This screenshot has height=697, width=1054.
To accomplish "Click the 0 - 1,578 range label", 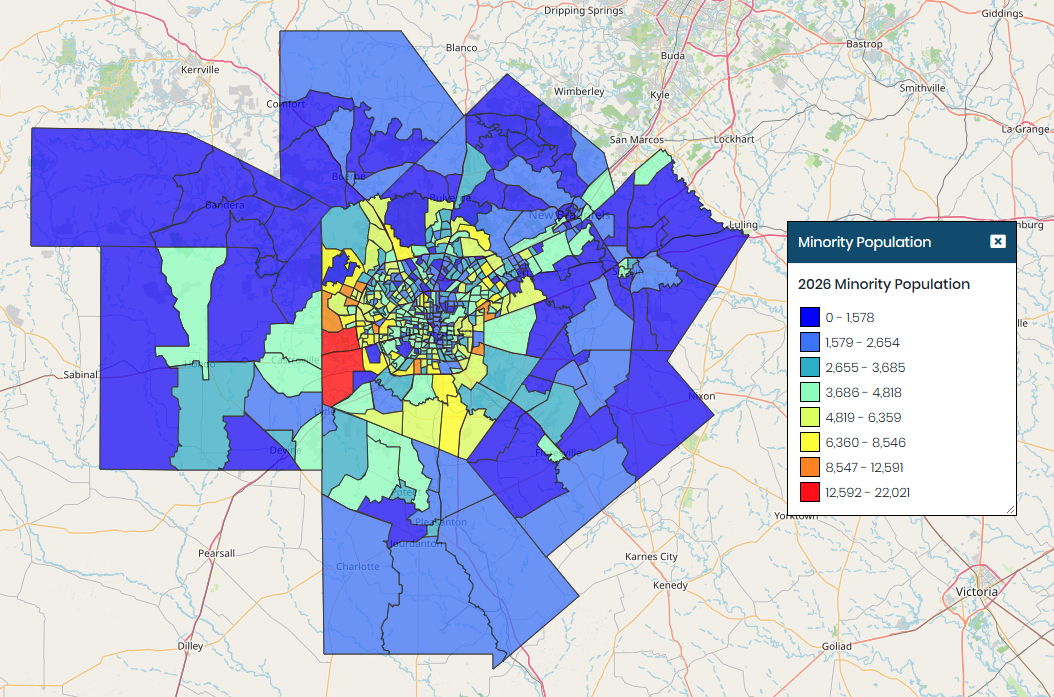I will pos(850,317).
